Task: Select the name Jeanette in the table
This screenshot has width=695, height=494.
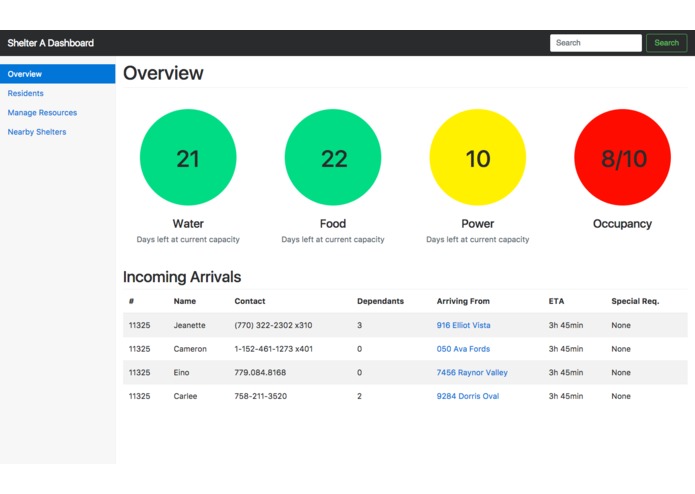Action: tap(189, 325)
